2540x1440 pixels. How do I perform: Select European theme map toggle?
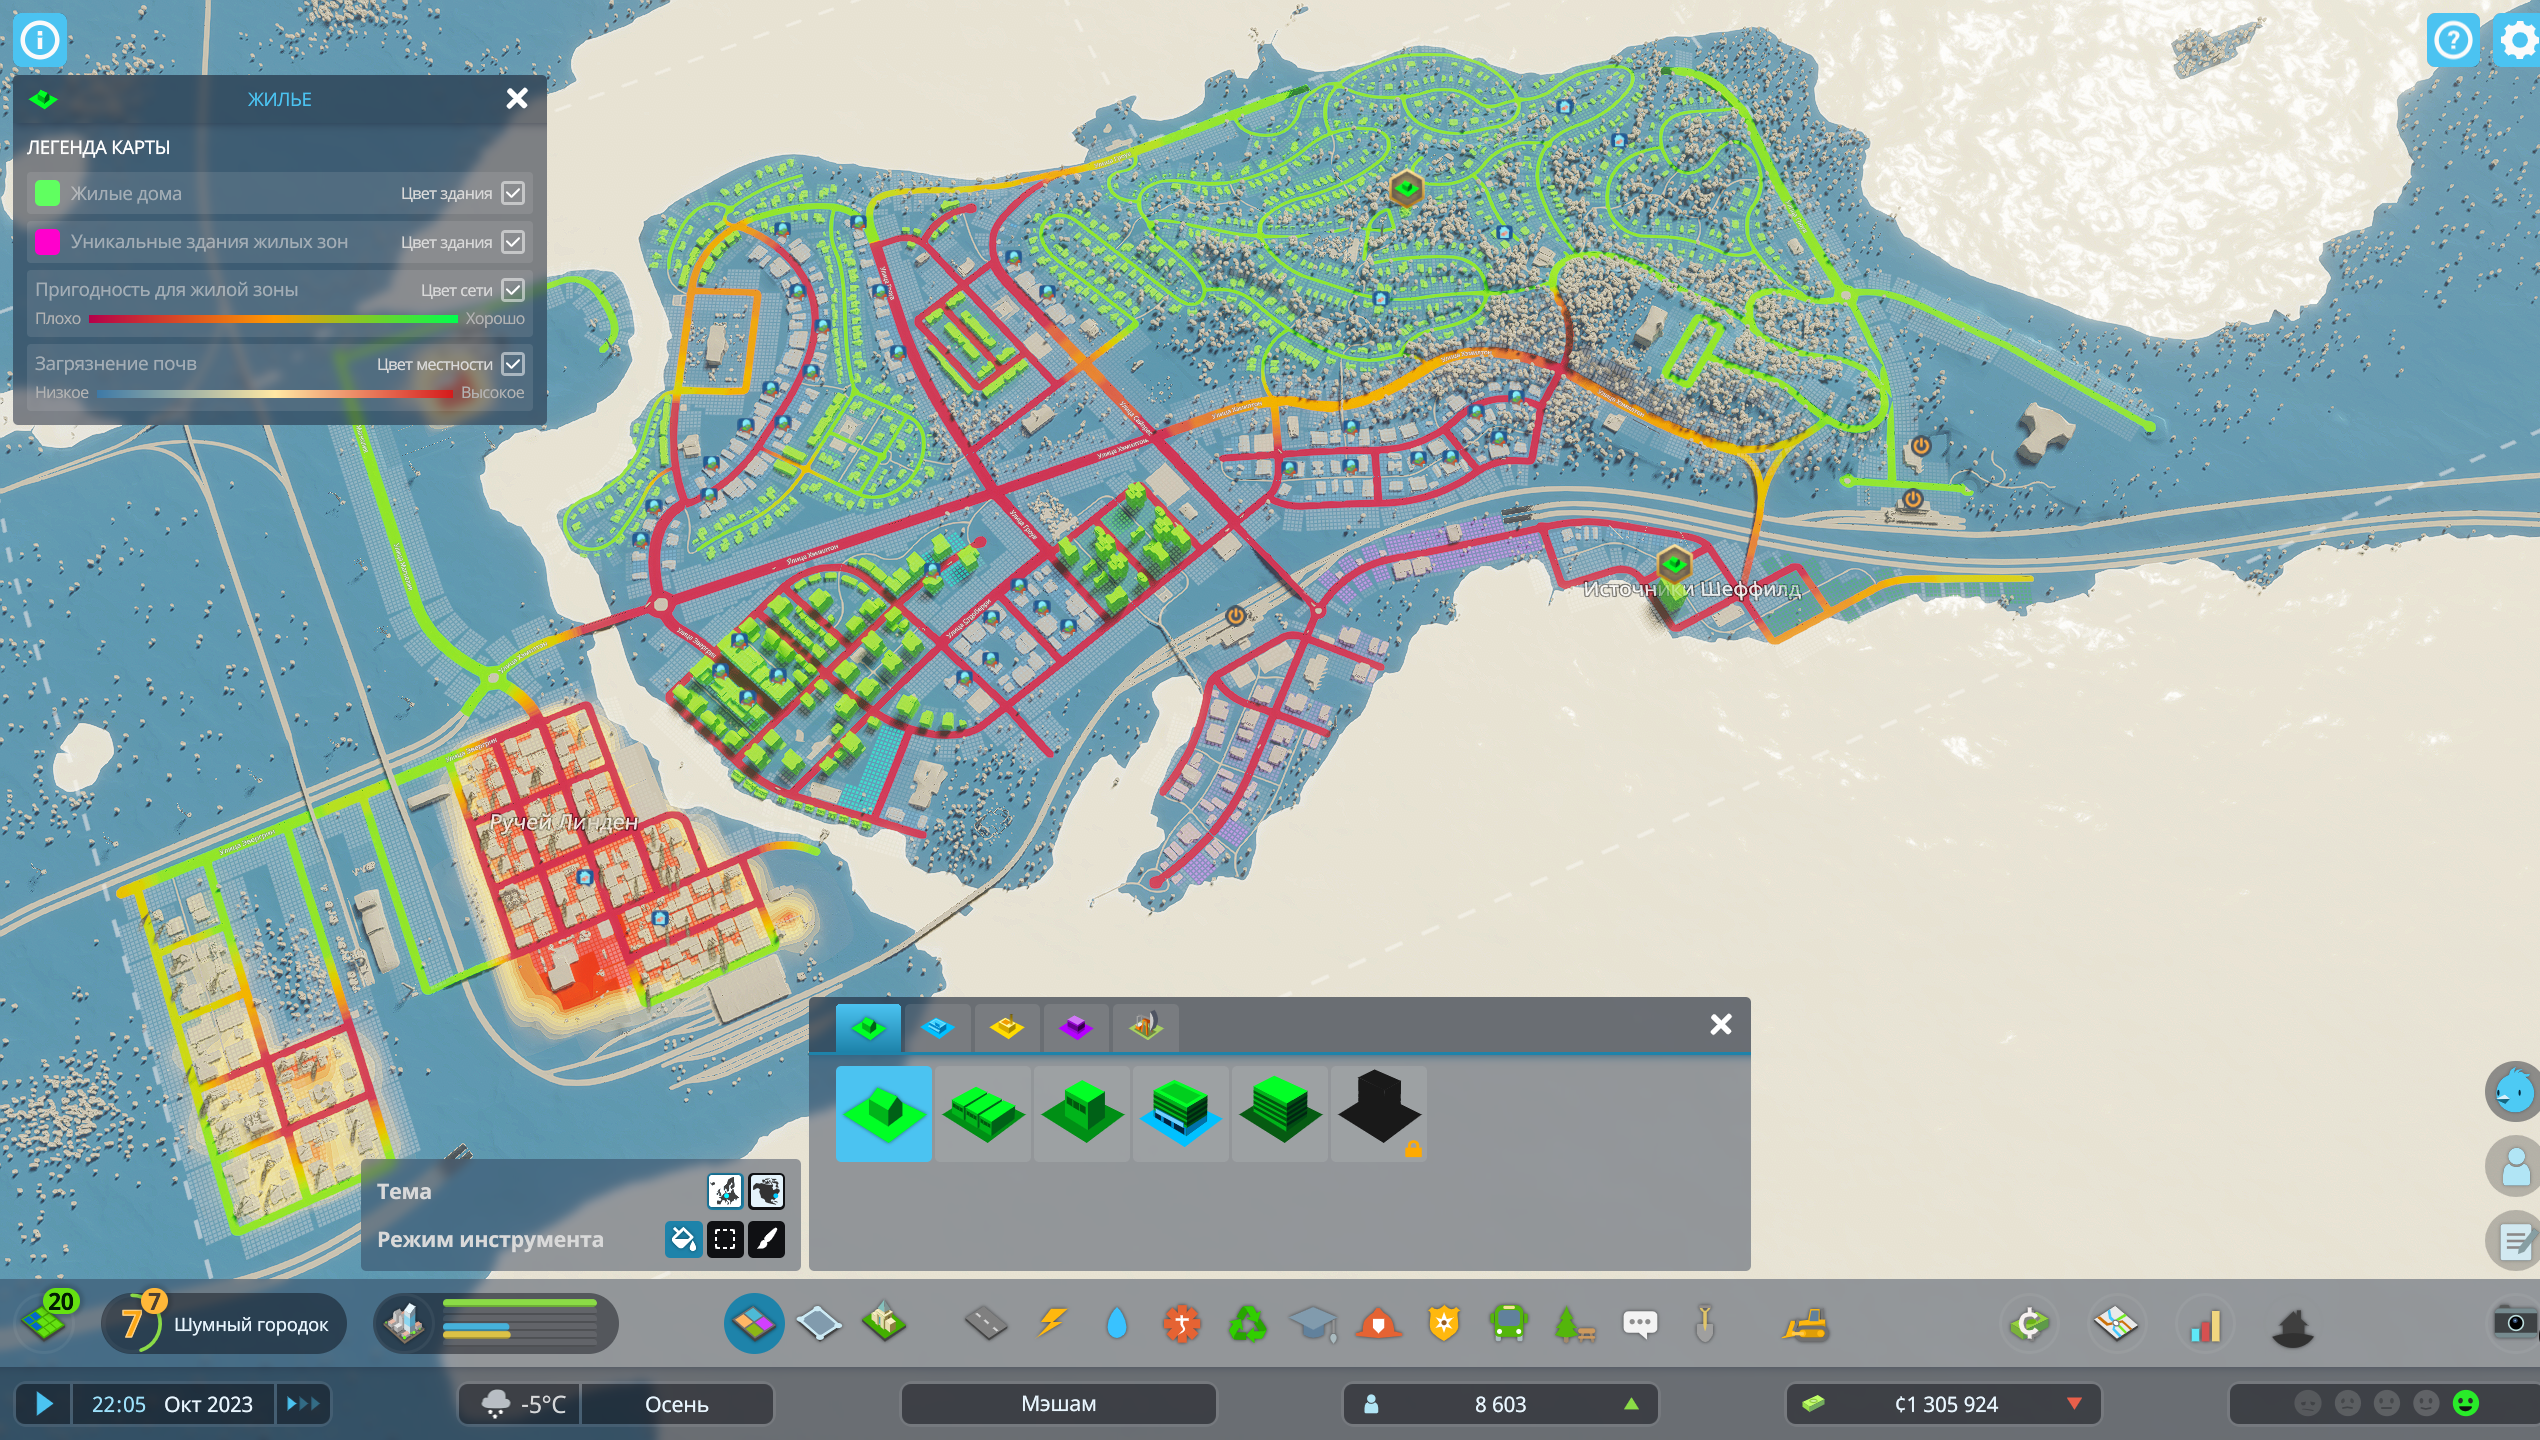click(x=725, y=1191)
